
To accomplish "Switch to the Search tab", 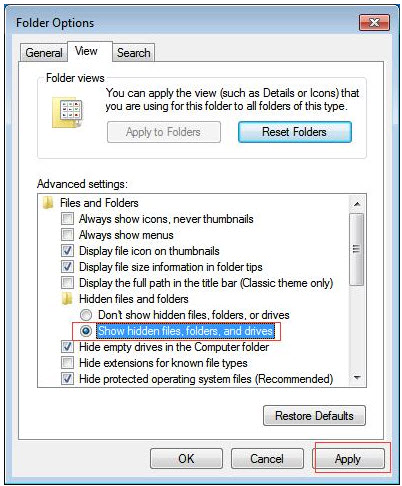I will pyautogui.click(x=133, y=53).
